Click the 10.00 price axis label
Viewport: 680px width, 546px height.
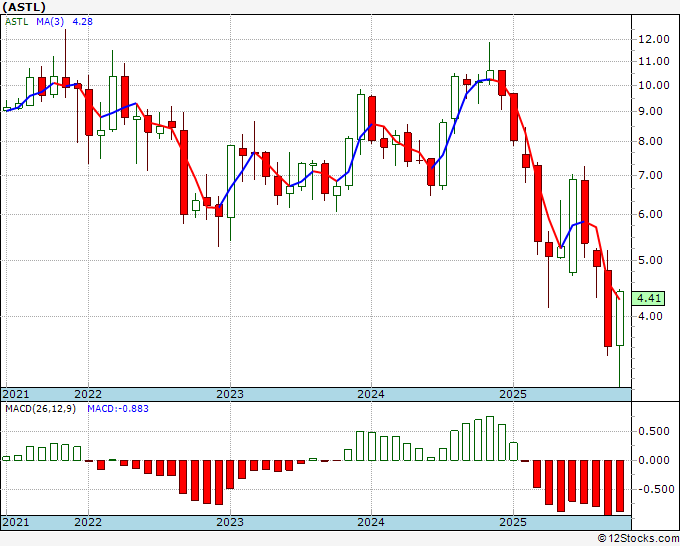coord(654,85)
